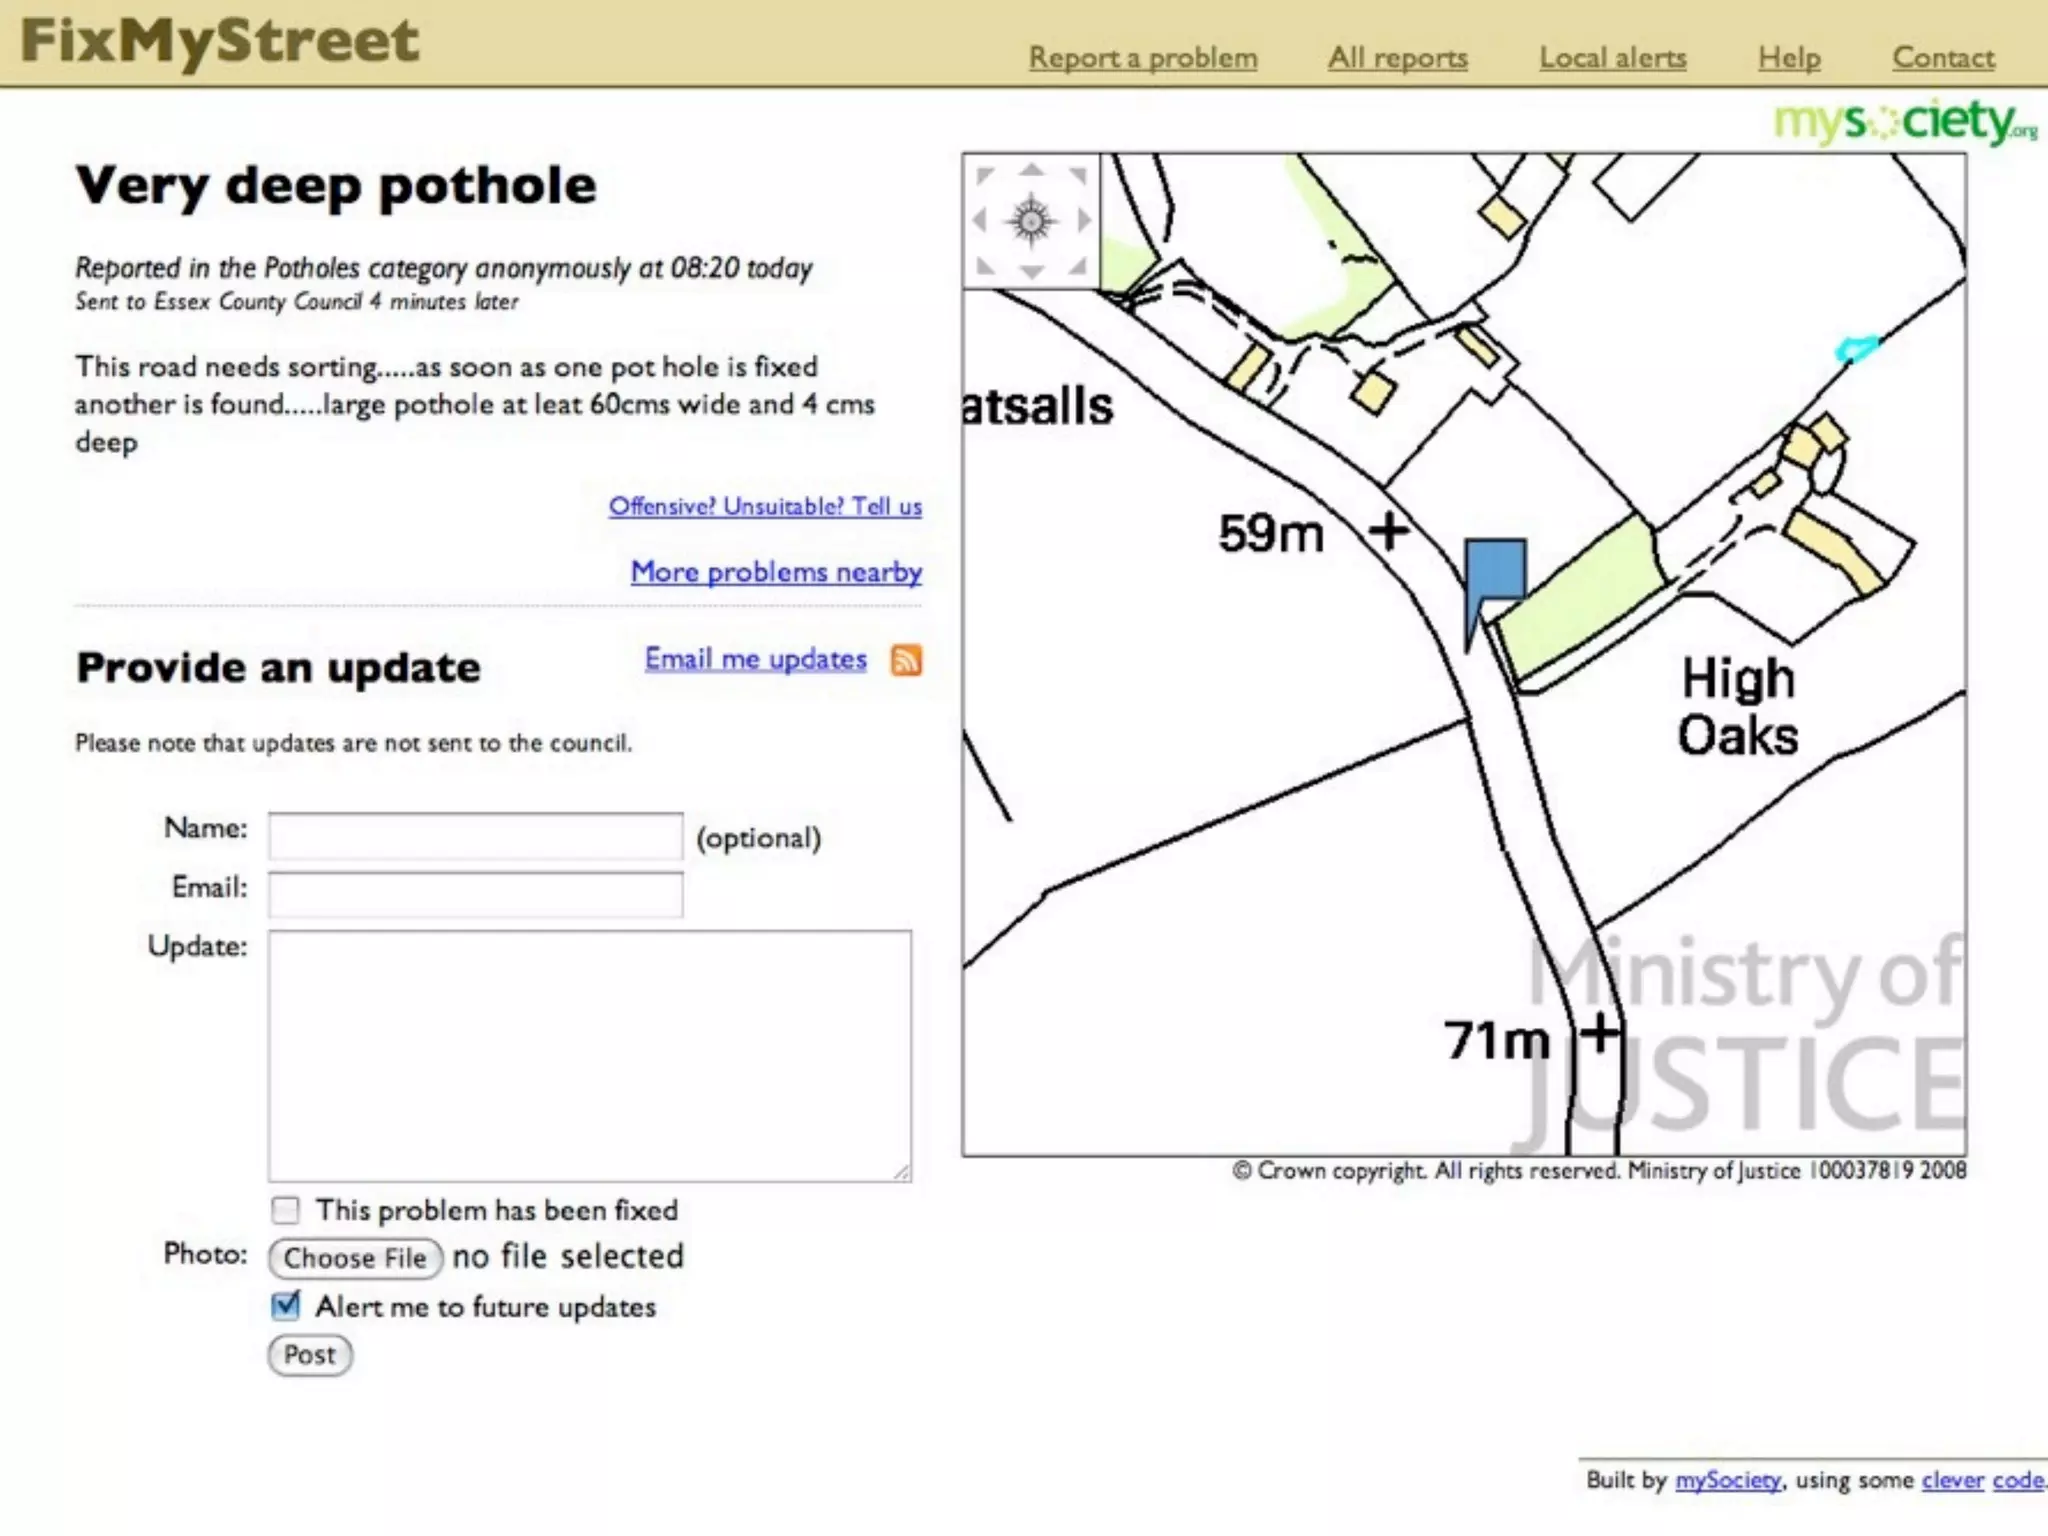Tick 'This problem has been fixed' checkbox

click(x=286, y=1210)
